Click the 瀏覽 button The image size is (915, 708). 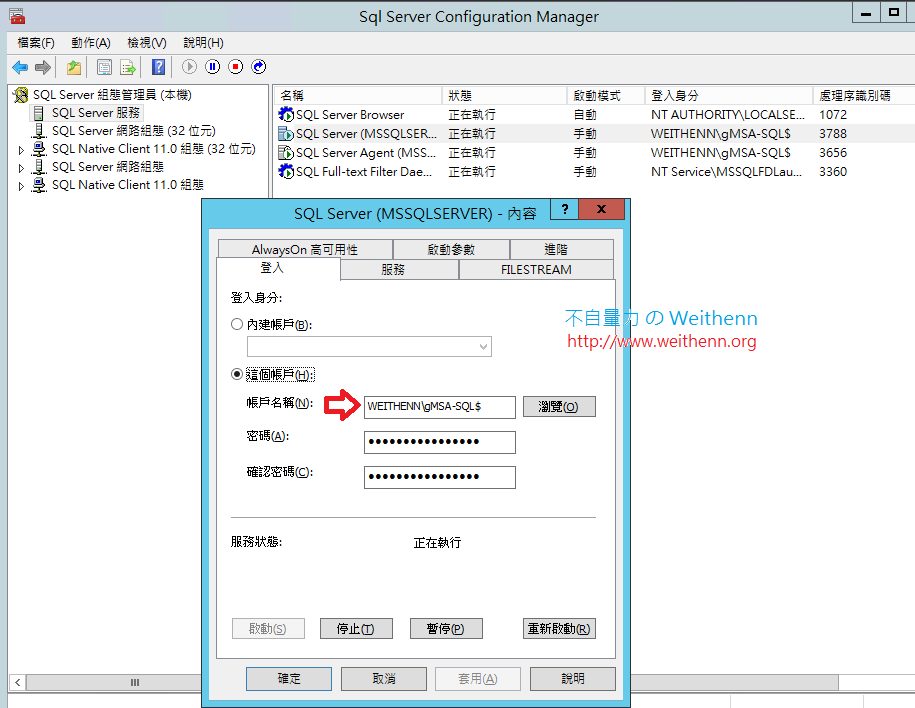point(559,407)
